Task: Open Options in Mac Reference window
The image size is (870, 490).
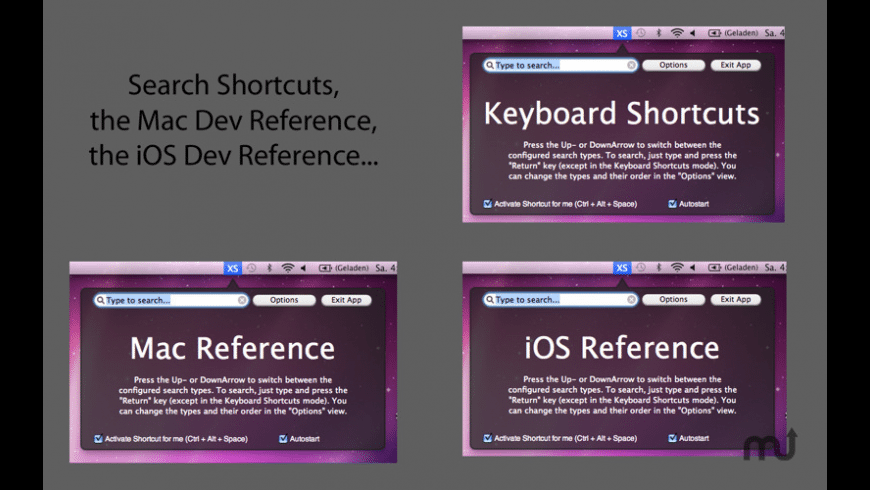Action: 284,300
